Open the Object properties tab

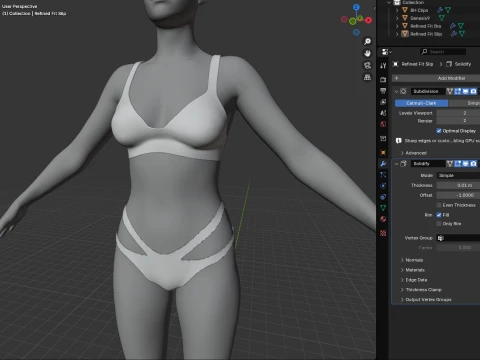click(383, 153)
